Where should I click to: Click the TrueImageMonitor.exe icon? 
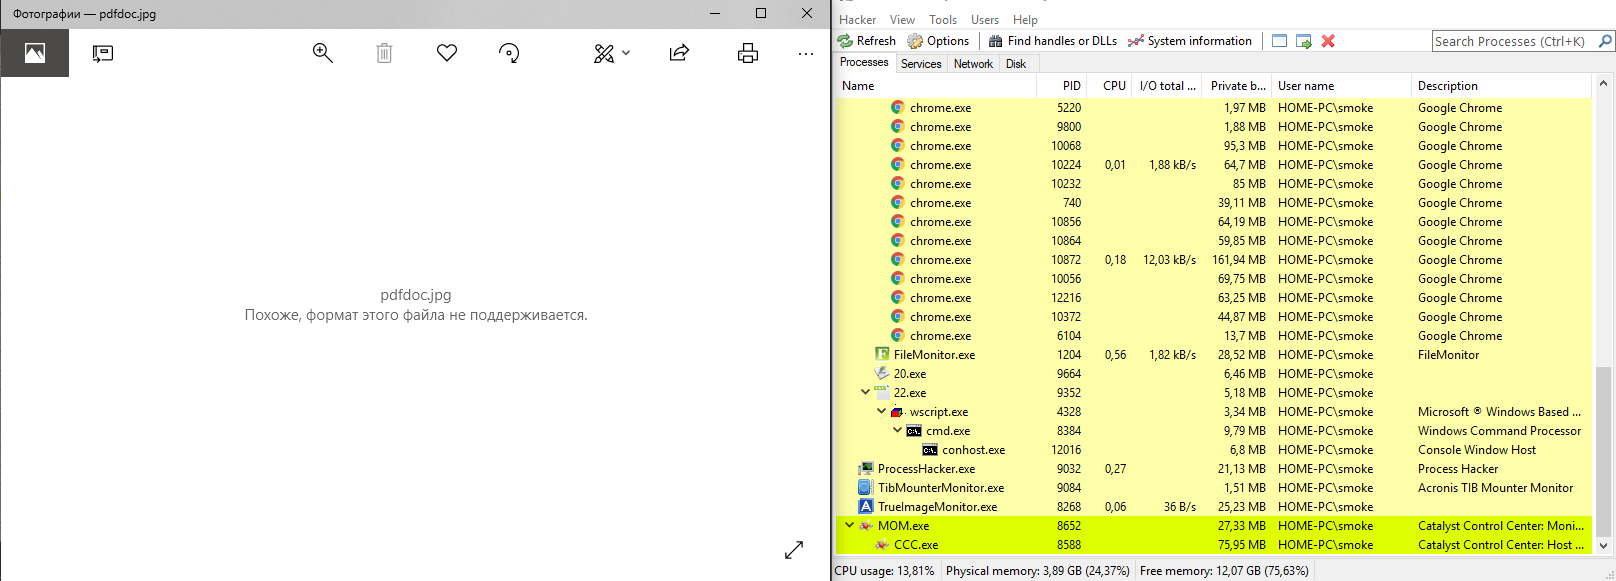[866, 507]
